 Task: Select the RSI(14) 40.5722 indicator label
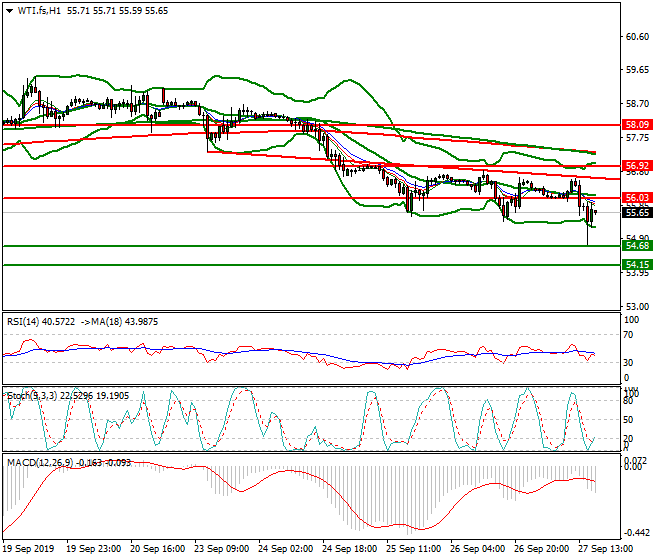point(41,322)
